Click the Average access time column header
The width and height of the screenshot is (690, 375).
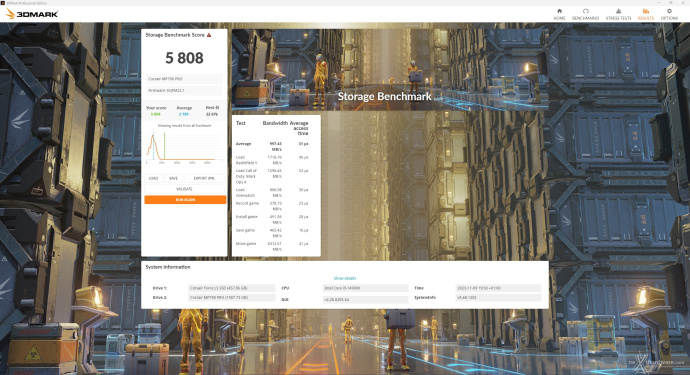299,128
